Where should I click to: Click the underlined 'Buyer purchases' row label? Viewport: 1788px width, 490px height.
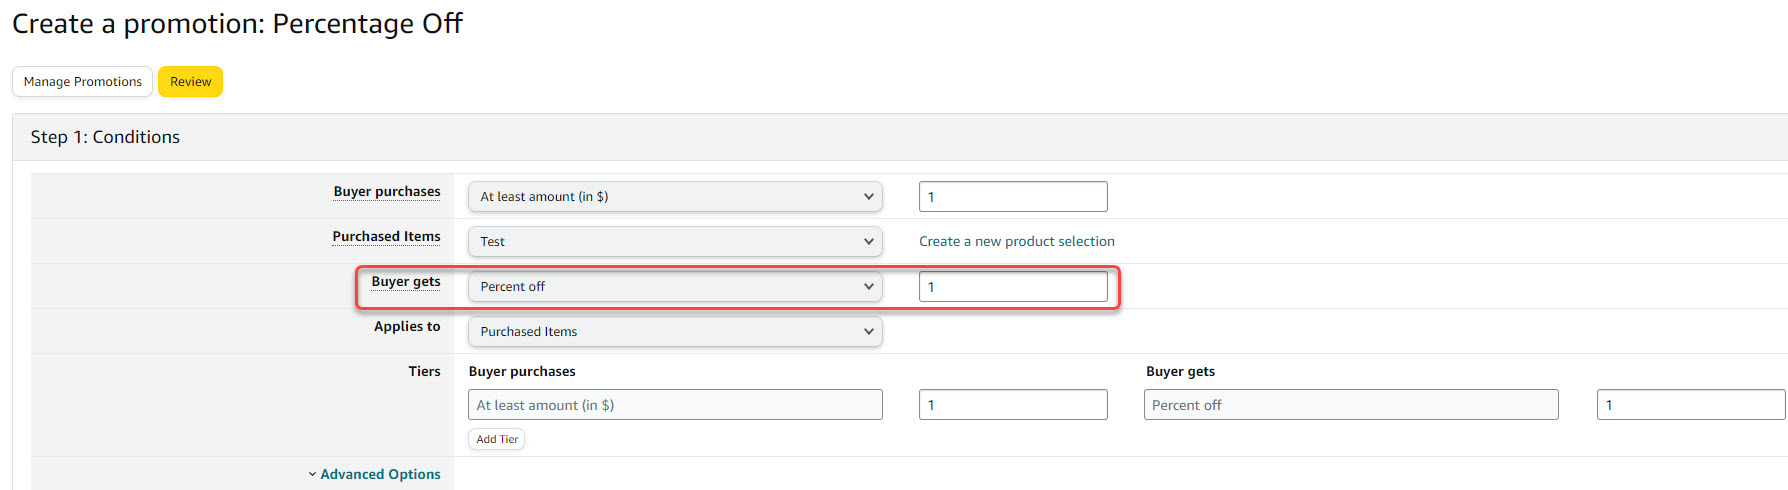pos(387,191)
